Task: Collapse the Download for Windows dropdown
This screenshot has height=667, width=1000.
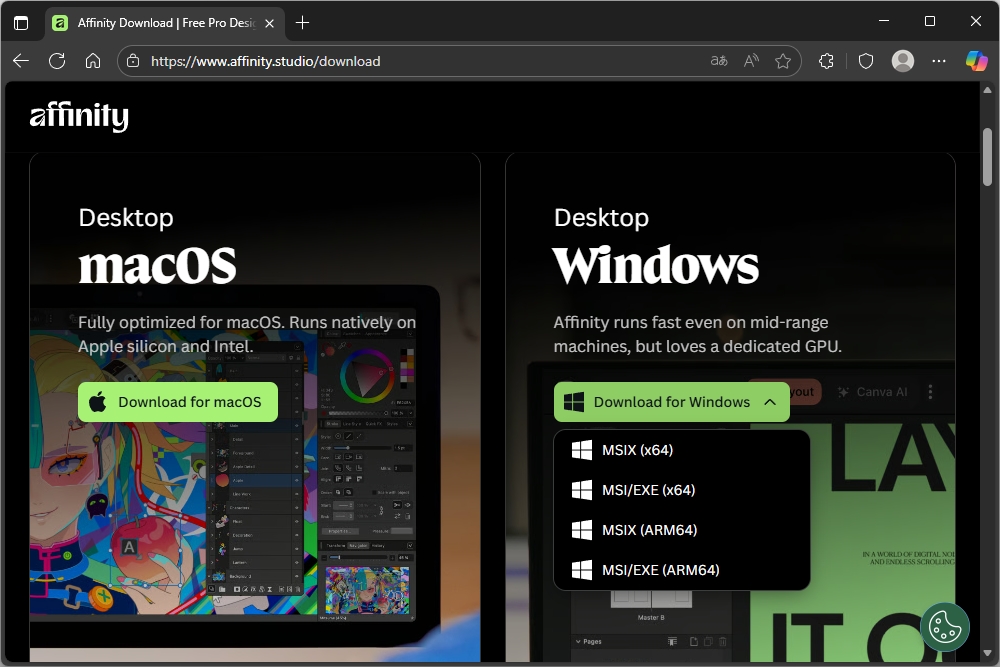Action: [x=672, y=402]
